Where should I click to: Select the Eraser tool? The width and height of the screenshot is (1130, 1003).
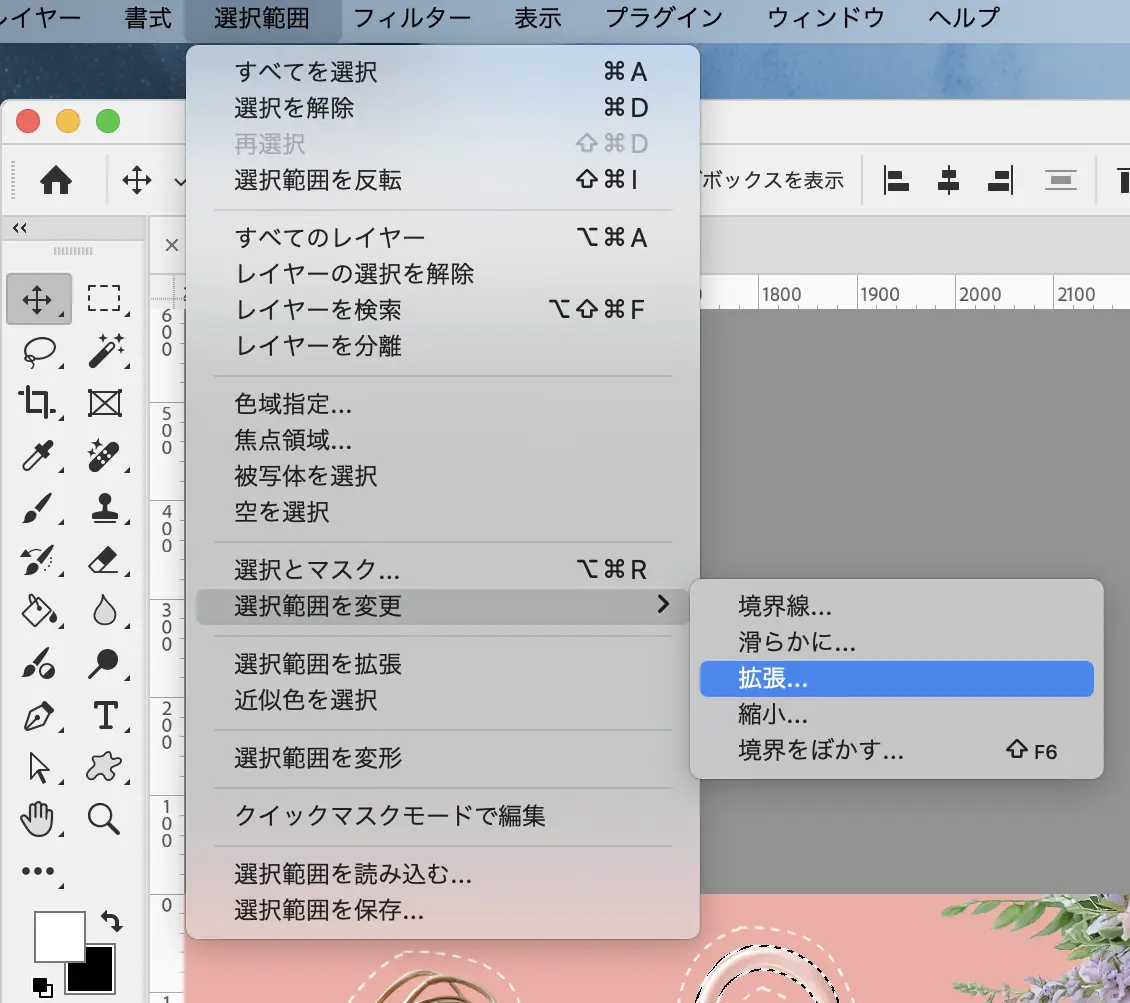click(104, 560)
